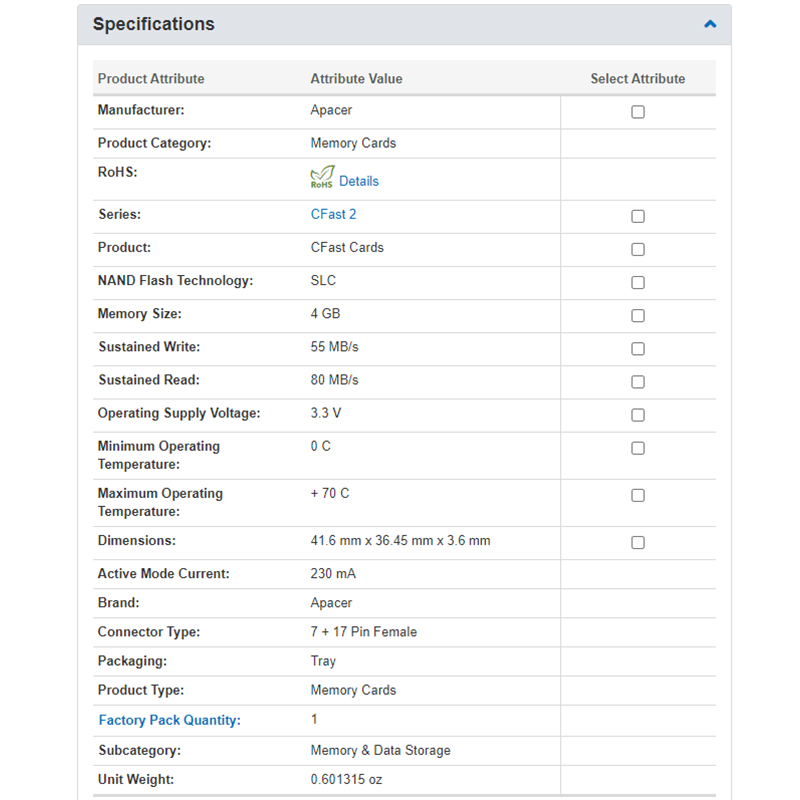Enable Maximum Operating Temperature checkbox
This screenshot has width=800, height=800.
point(638,495)
